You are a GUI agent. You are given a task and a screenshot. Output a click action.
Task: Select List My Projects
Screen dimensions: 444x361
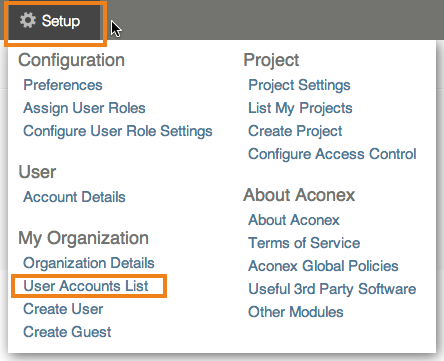pyautogui.click(x=300, y=108)
